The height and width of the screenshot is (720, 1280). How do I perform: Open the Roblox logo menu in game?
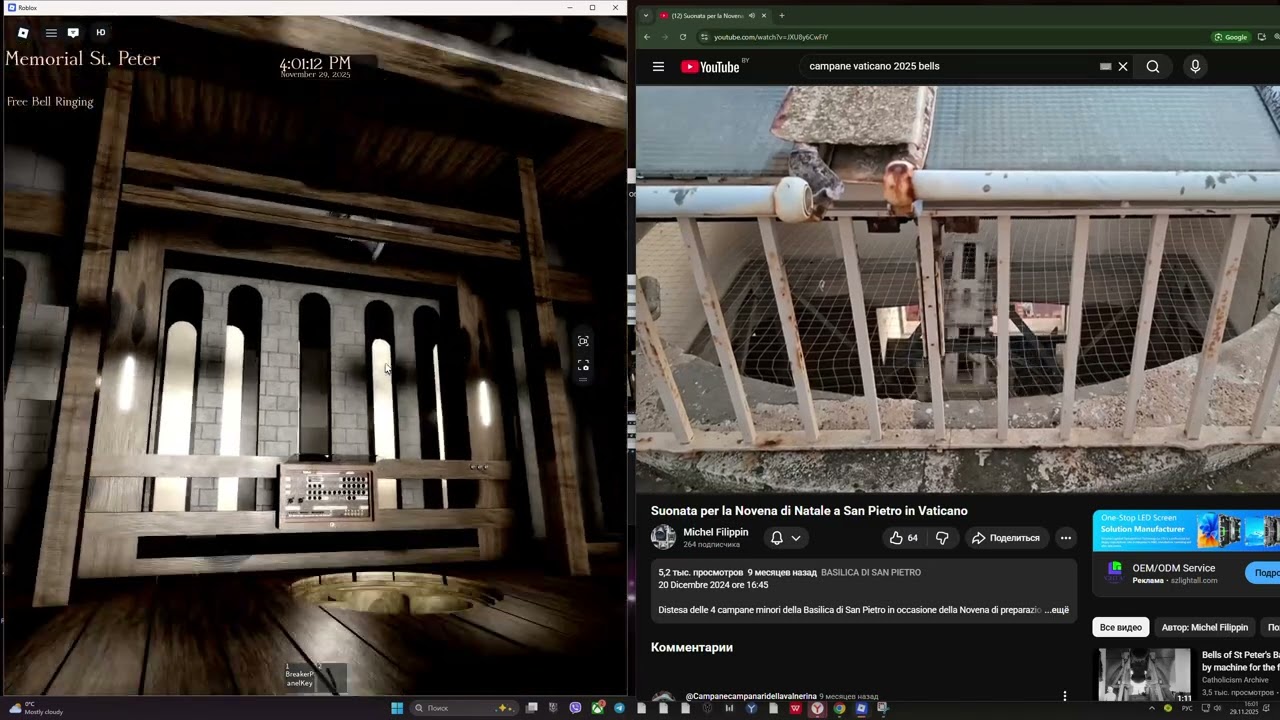tap(23, 33)
